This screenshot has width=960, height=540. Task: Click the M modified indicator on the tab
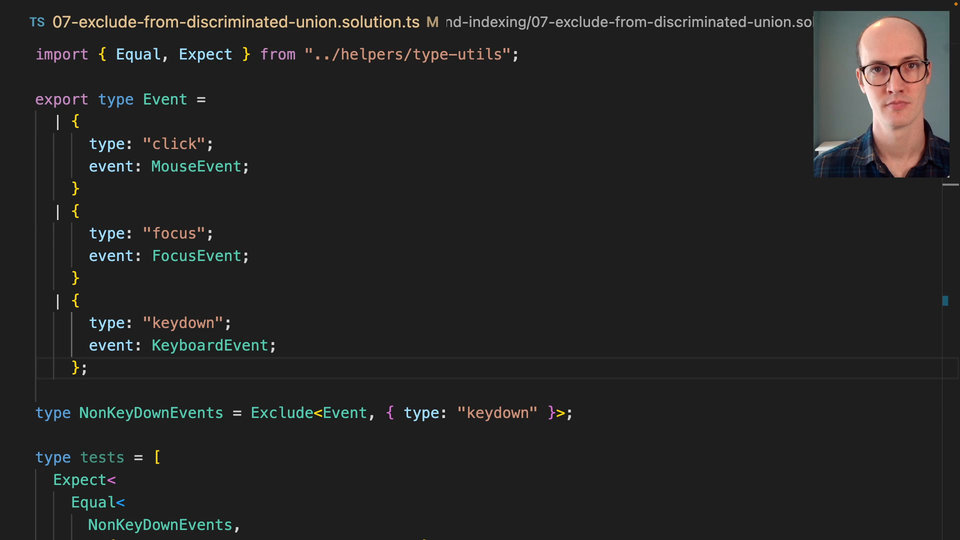click(432, 22)
